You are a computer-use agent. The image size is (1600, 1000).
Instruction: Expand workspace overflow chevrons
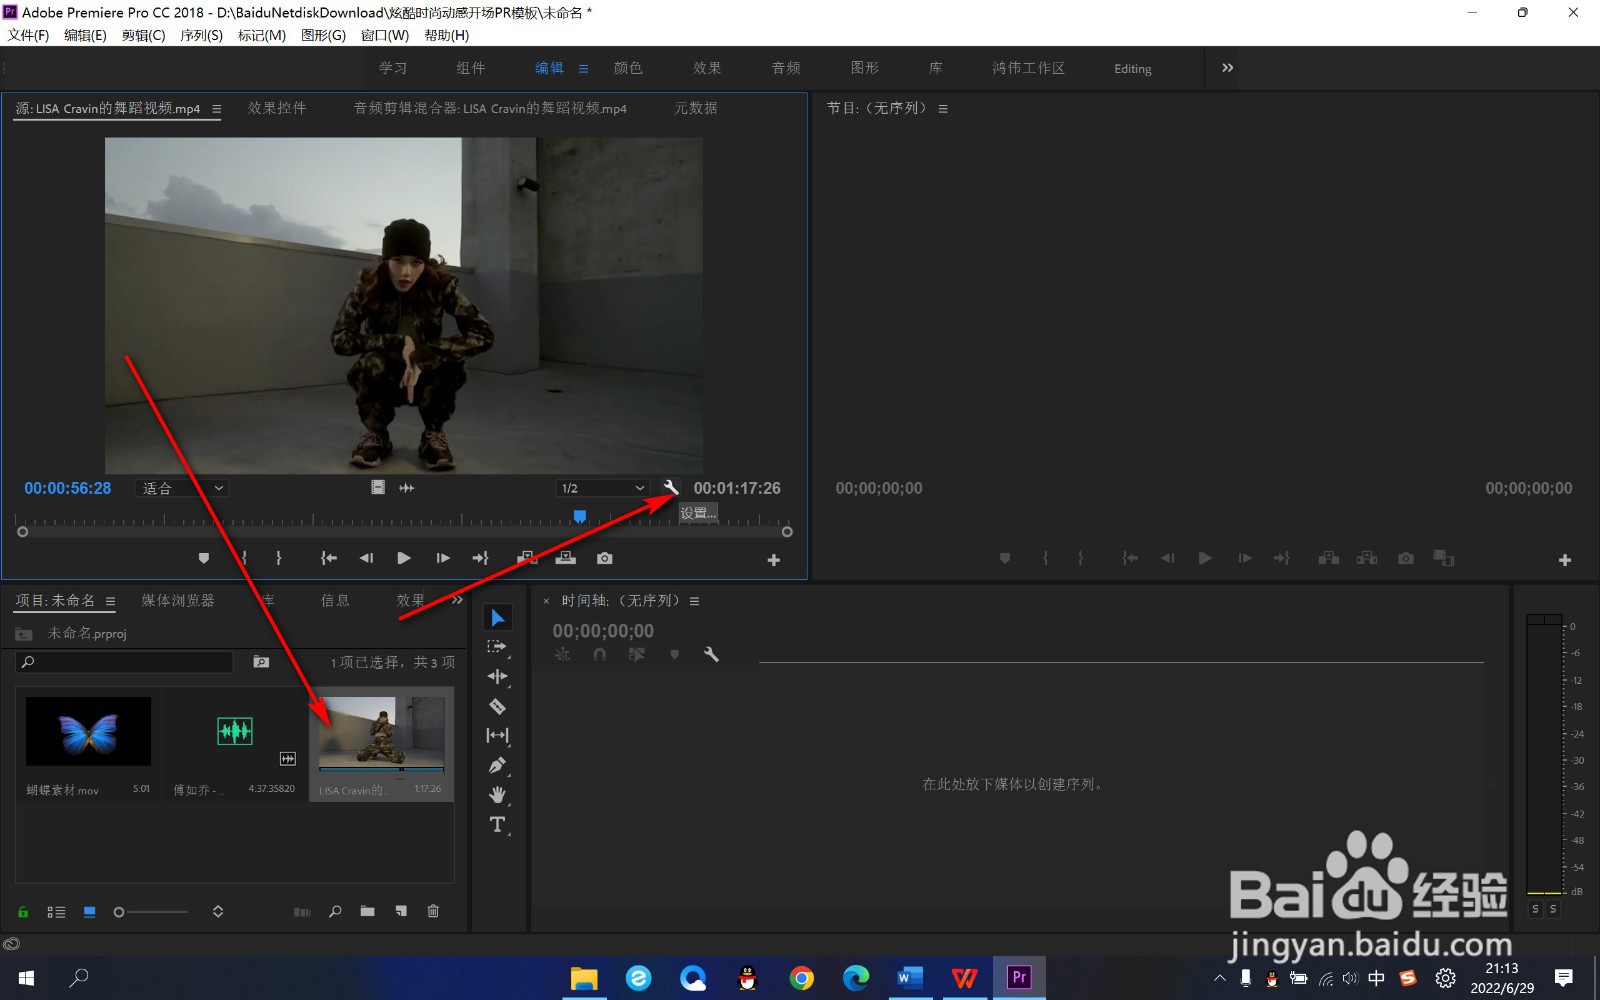pos(1227,68)
